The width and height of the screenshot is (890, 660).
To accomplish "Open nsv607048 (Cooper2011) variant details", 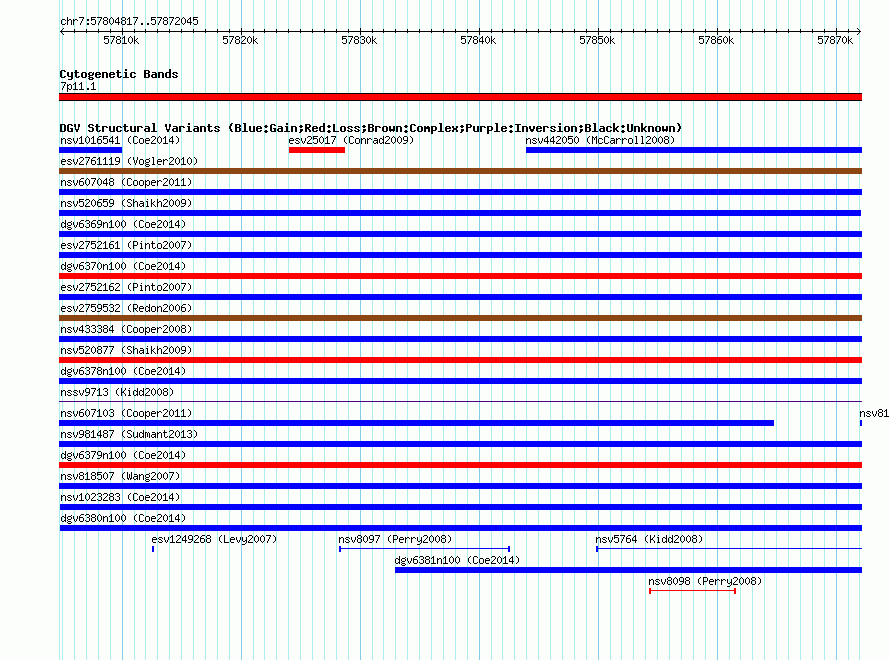I will [126, 182].
